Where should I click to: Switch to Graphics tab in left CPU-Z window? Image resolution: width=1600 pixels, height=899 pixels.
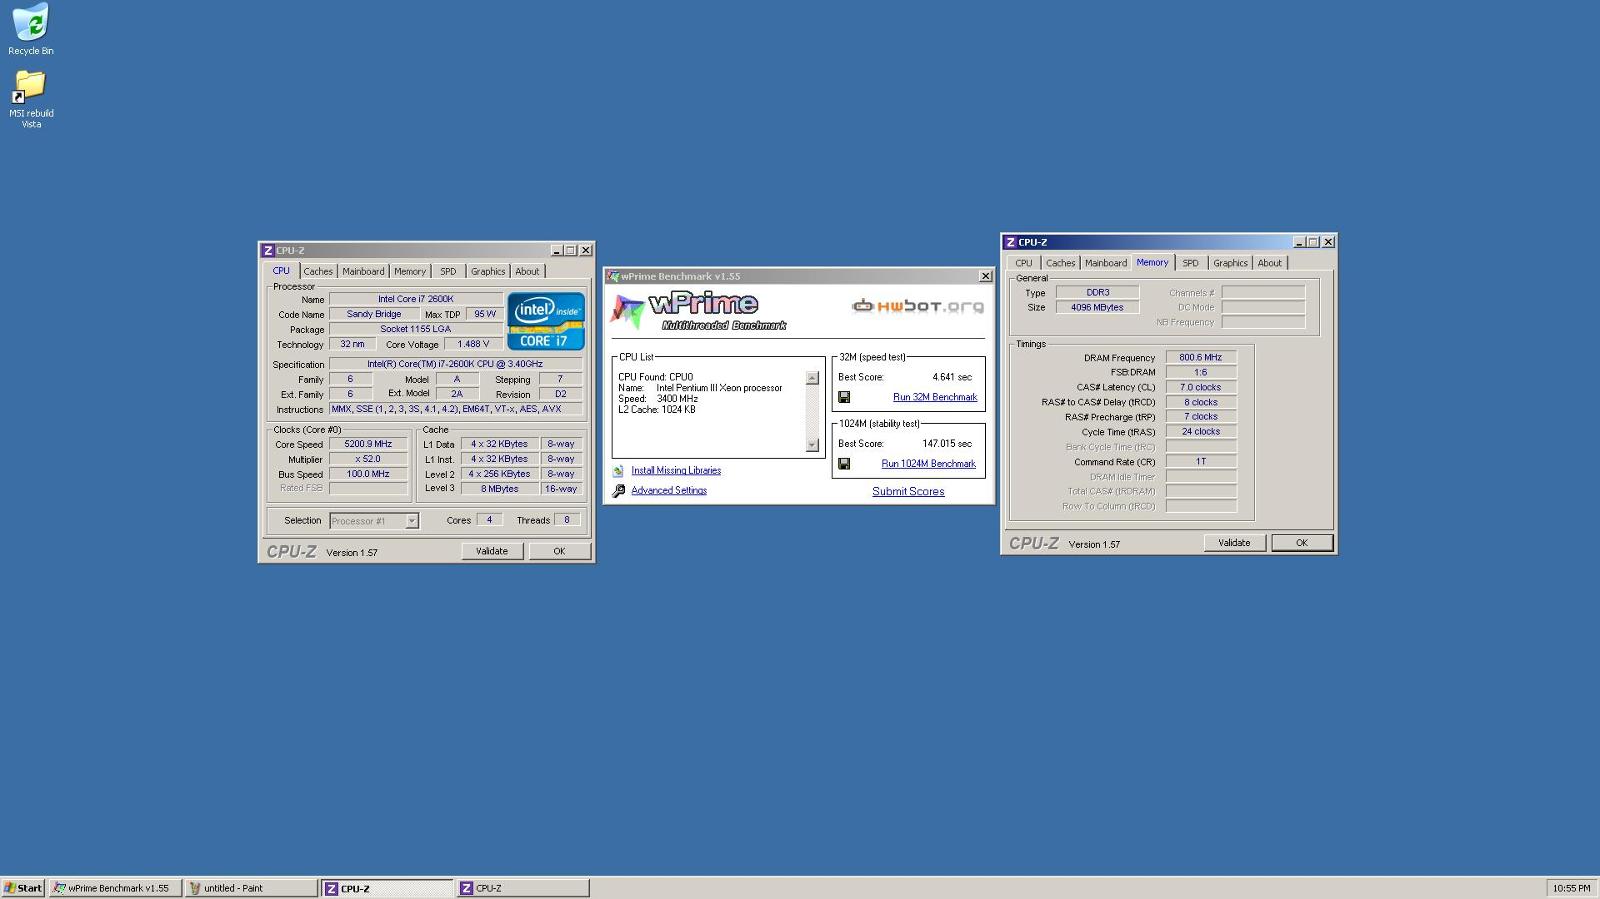point(488,272)
